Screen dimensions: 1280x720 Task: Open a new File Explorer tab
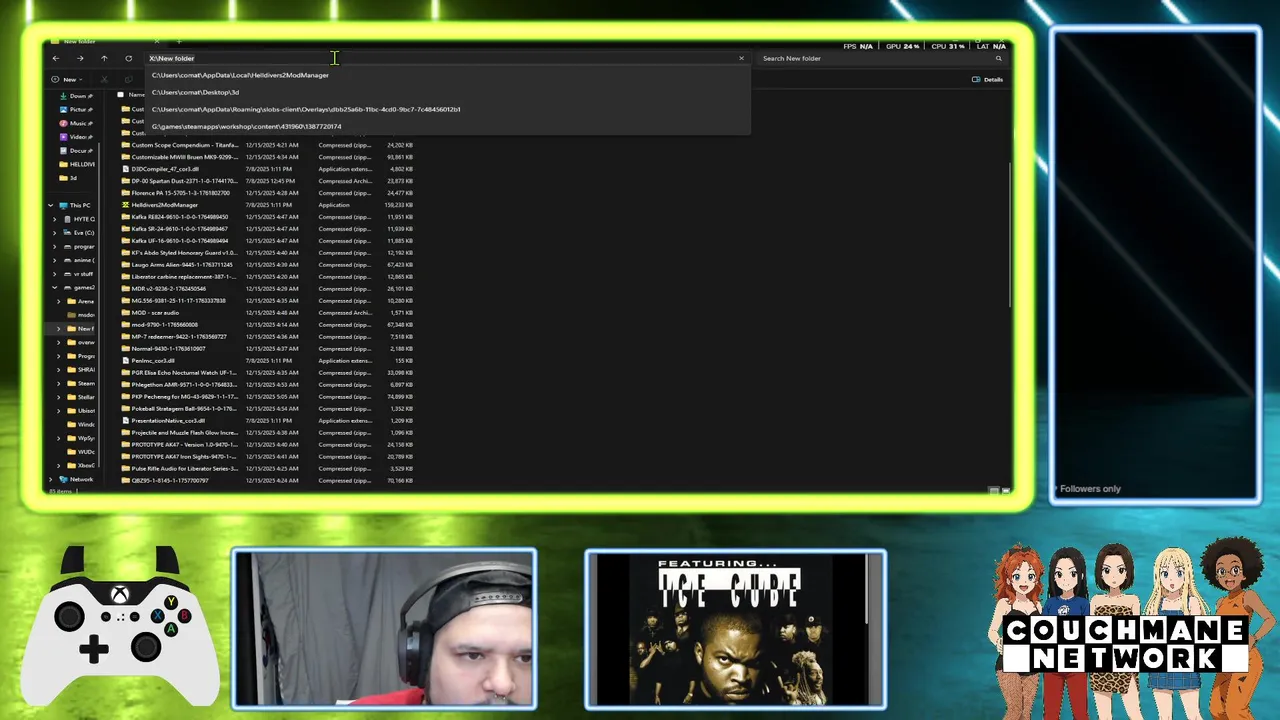pos(179,41)
